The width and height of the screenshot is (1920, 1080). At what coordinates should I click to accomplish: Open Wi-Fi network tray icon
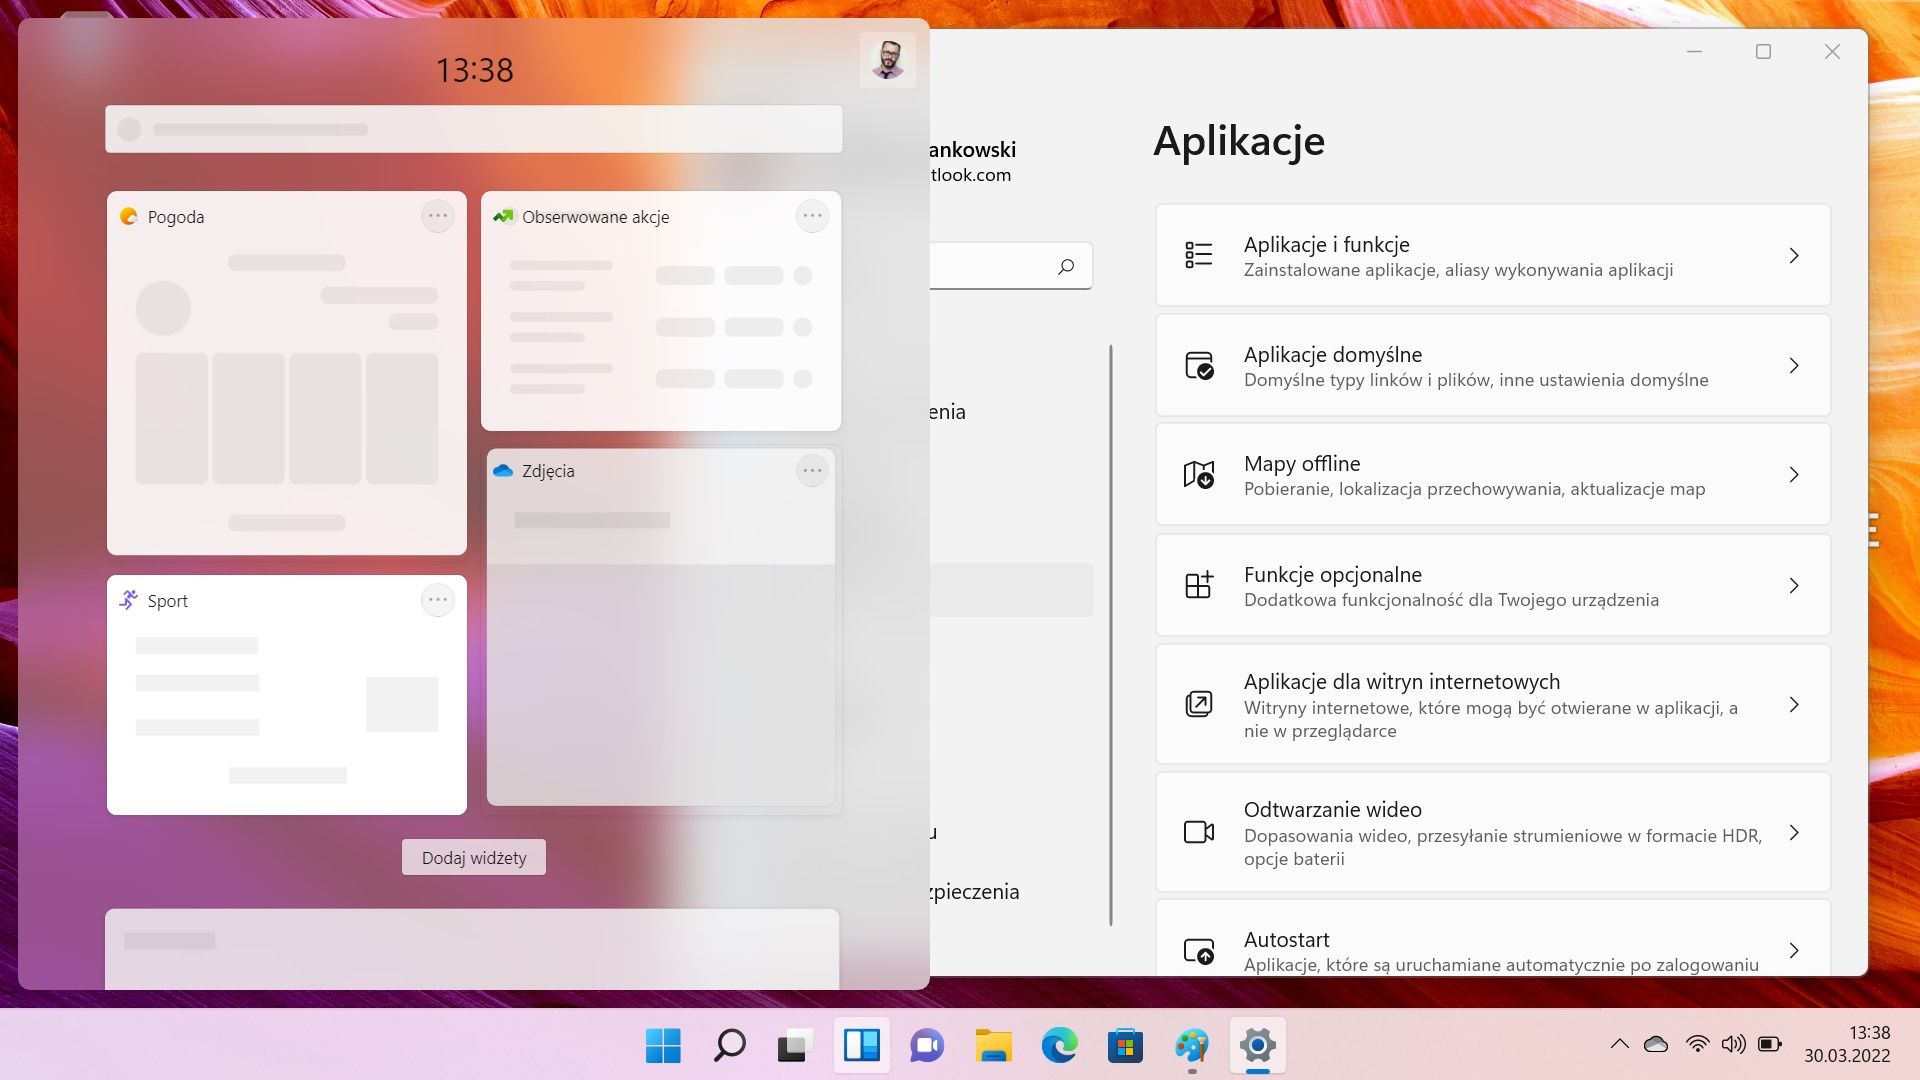tap(1697, 1044)
